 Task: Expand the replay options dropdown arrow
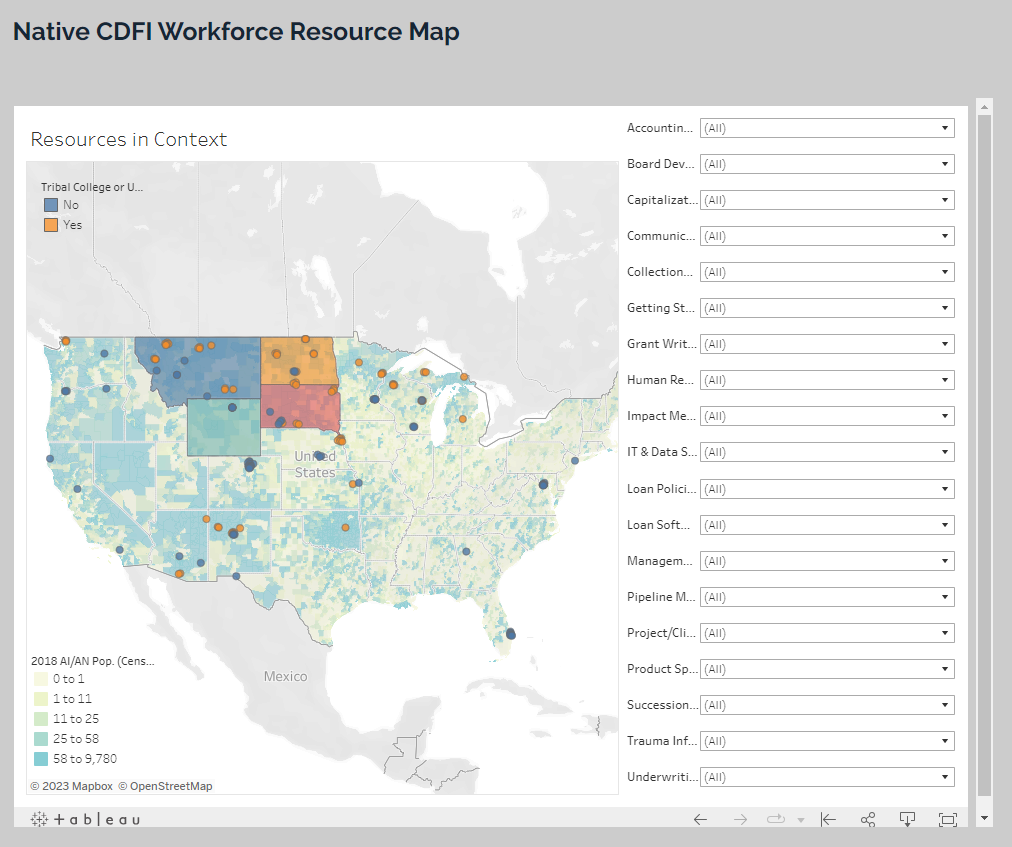pos(800,820)
